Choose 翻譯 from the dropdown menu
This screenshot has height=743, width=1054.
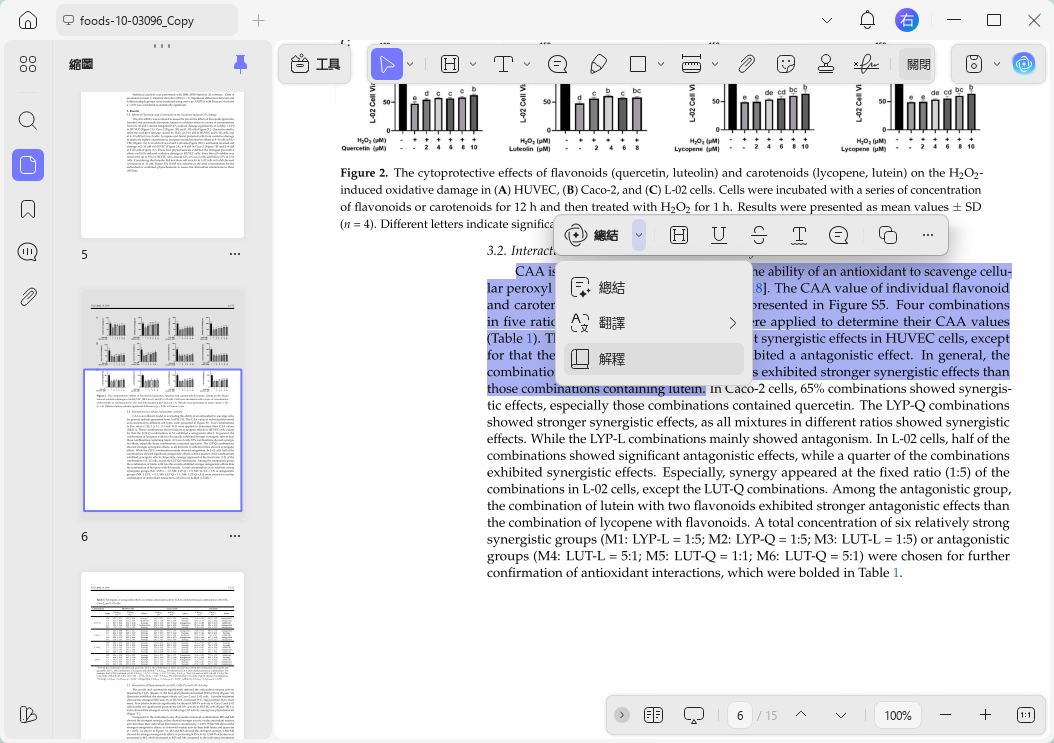pos(653,323)
